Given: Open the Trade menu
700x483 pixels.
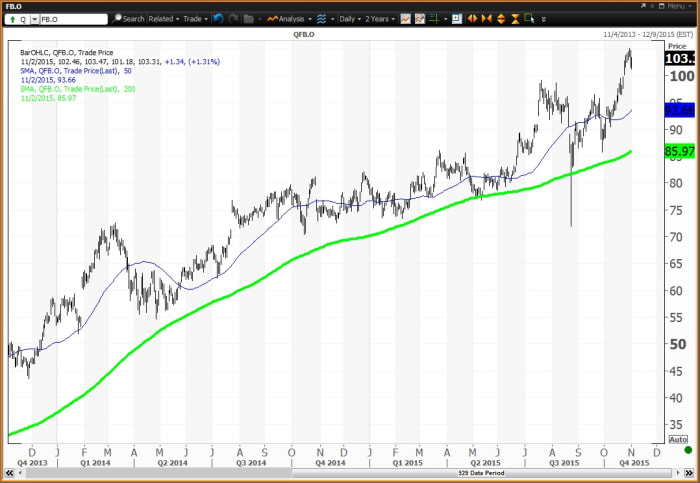Looking at the screenshot, I should 195,19.
